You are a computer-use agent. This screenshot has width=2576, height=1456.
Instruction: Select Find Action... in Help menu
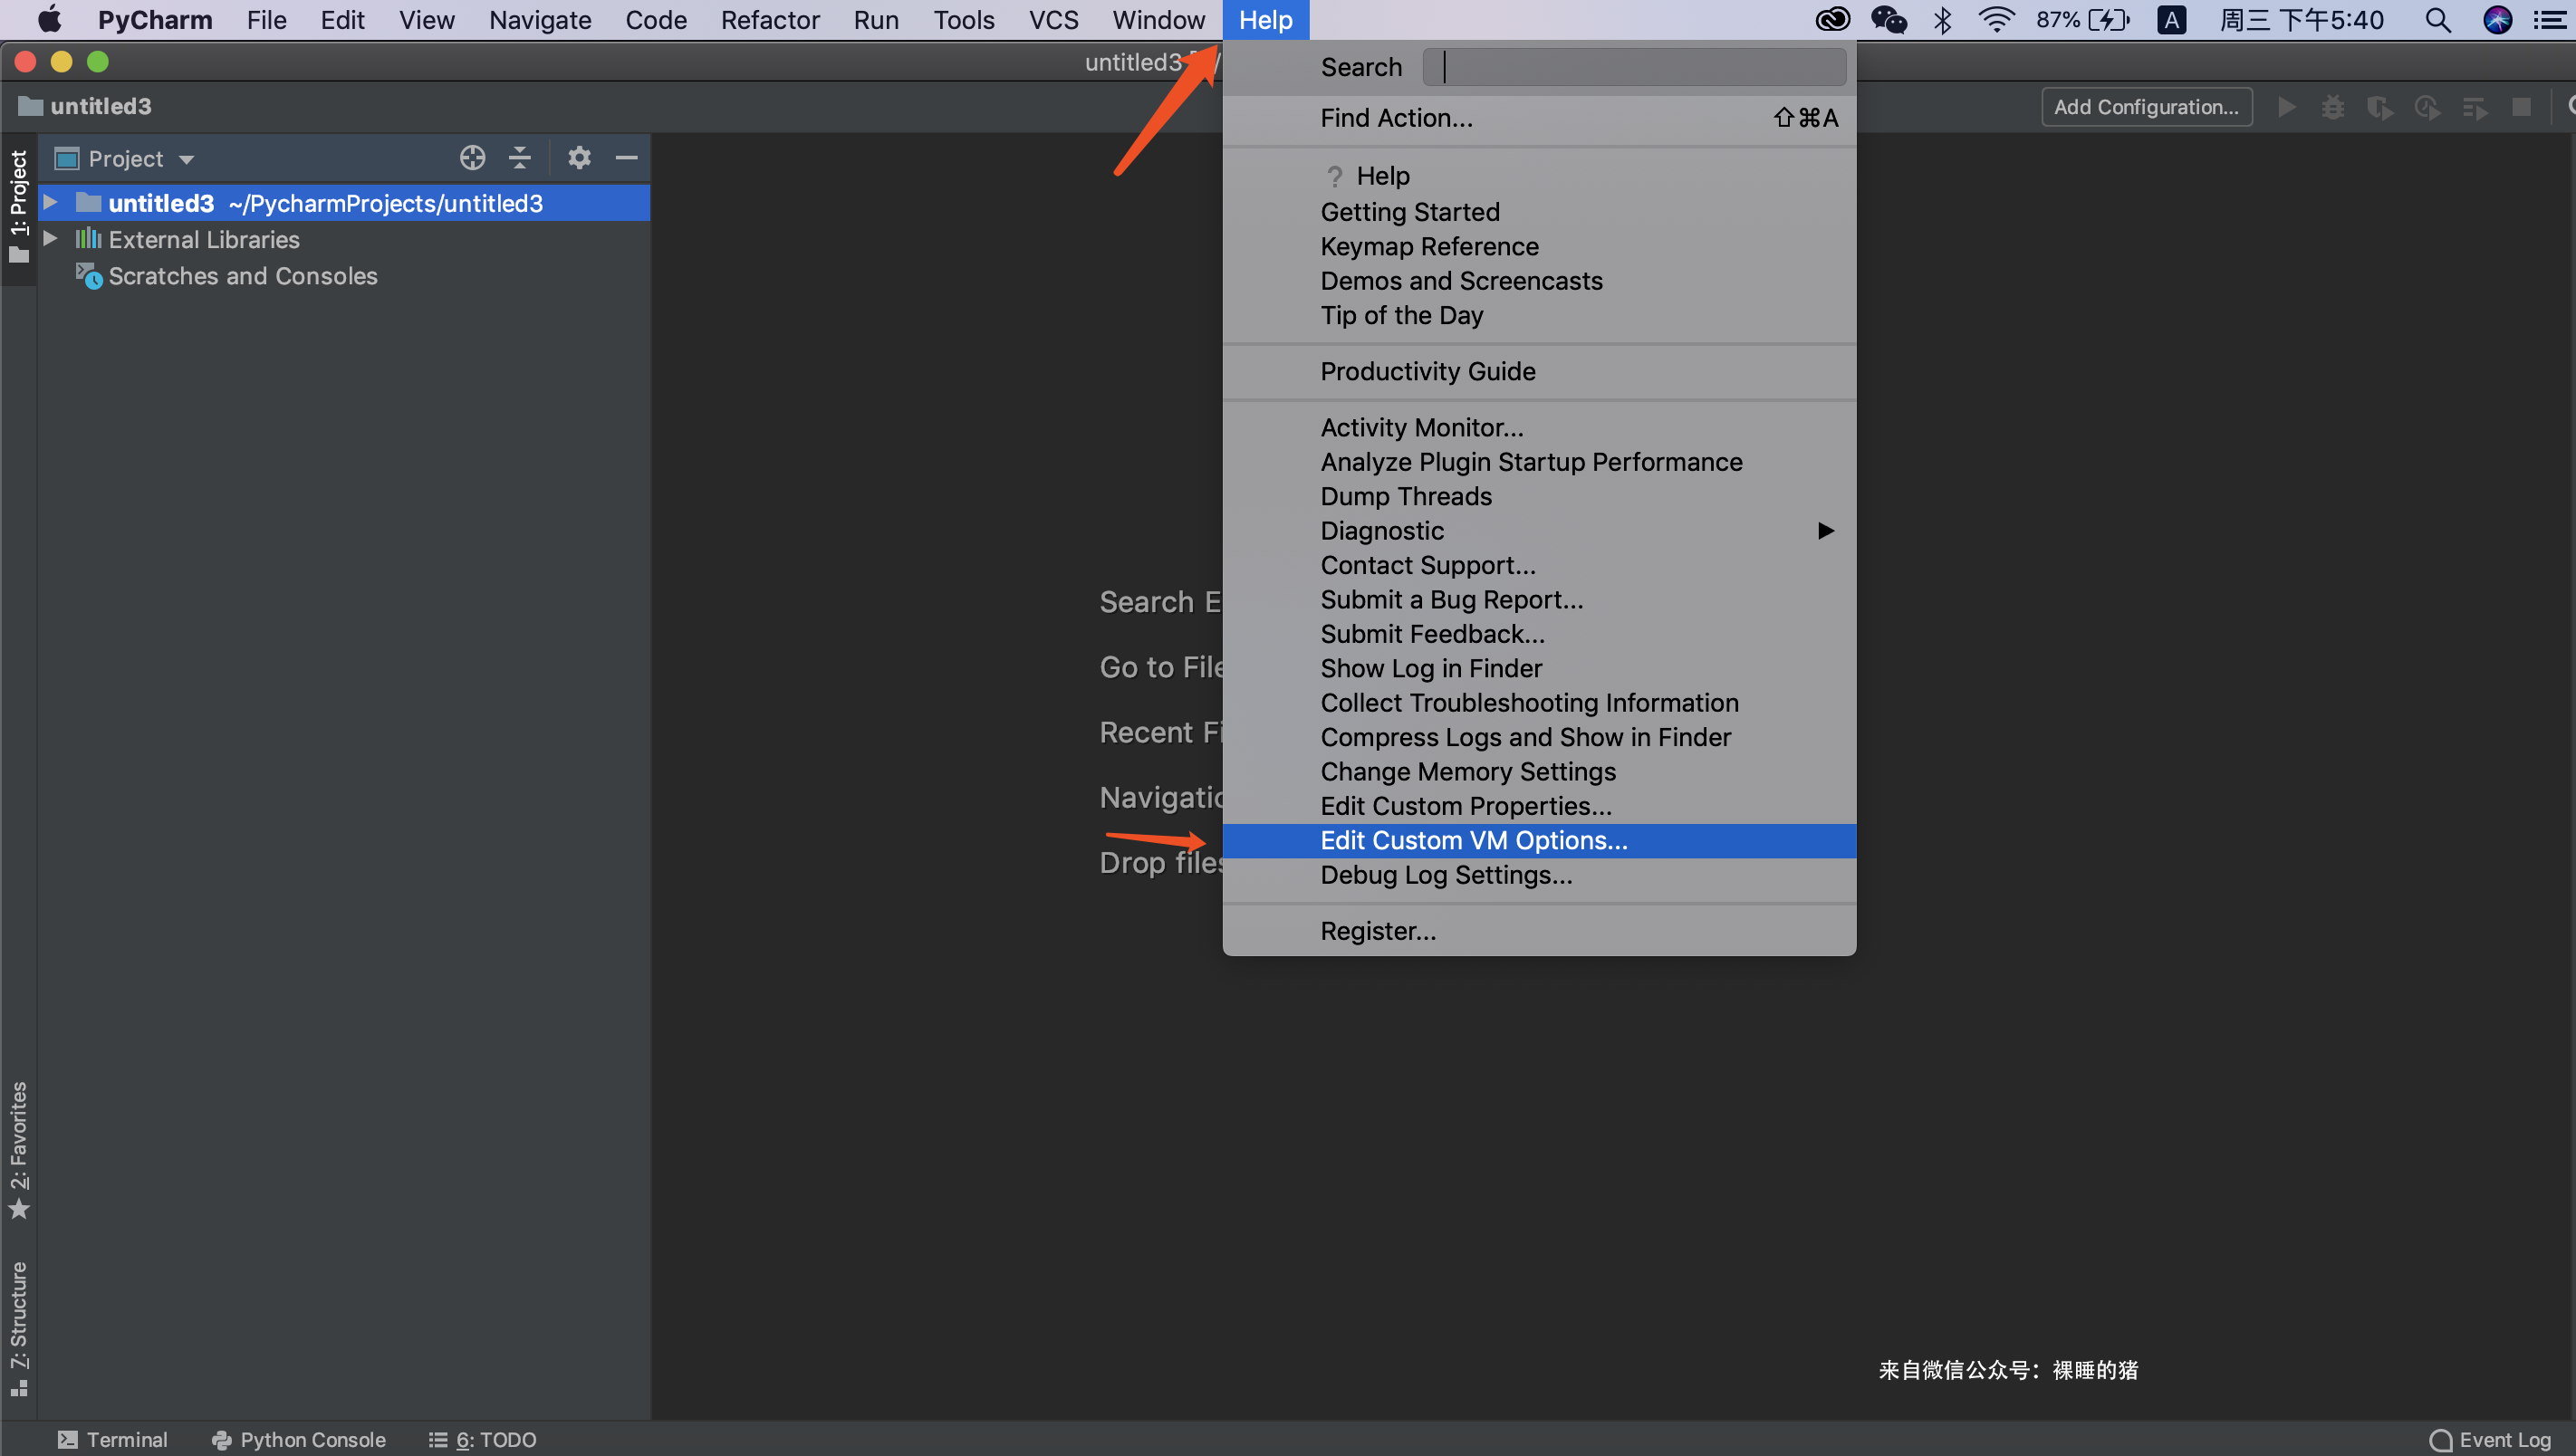[x=1539, y=118]
